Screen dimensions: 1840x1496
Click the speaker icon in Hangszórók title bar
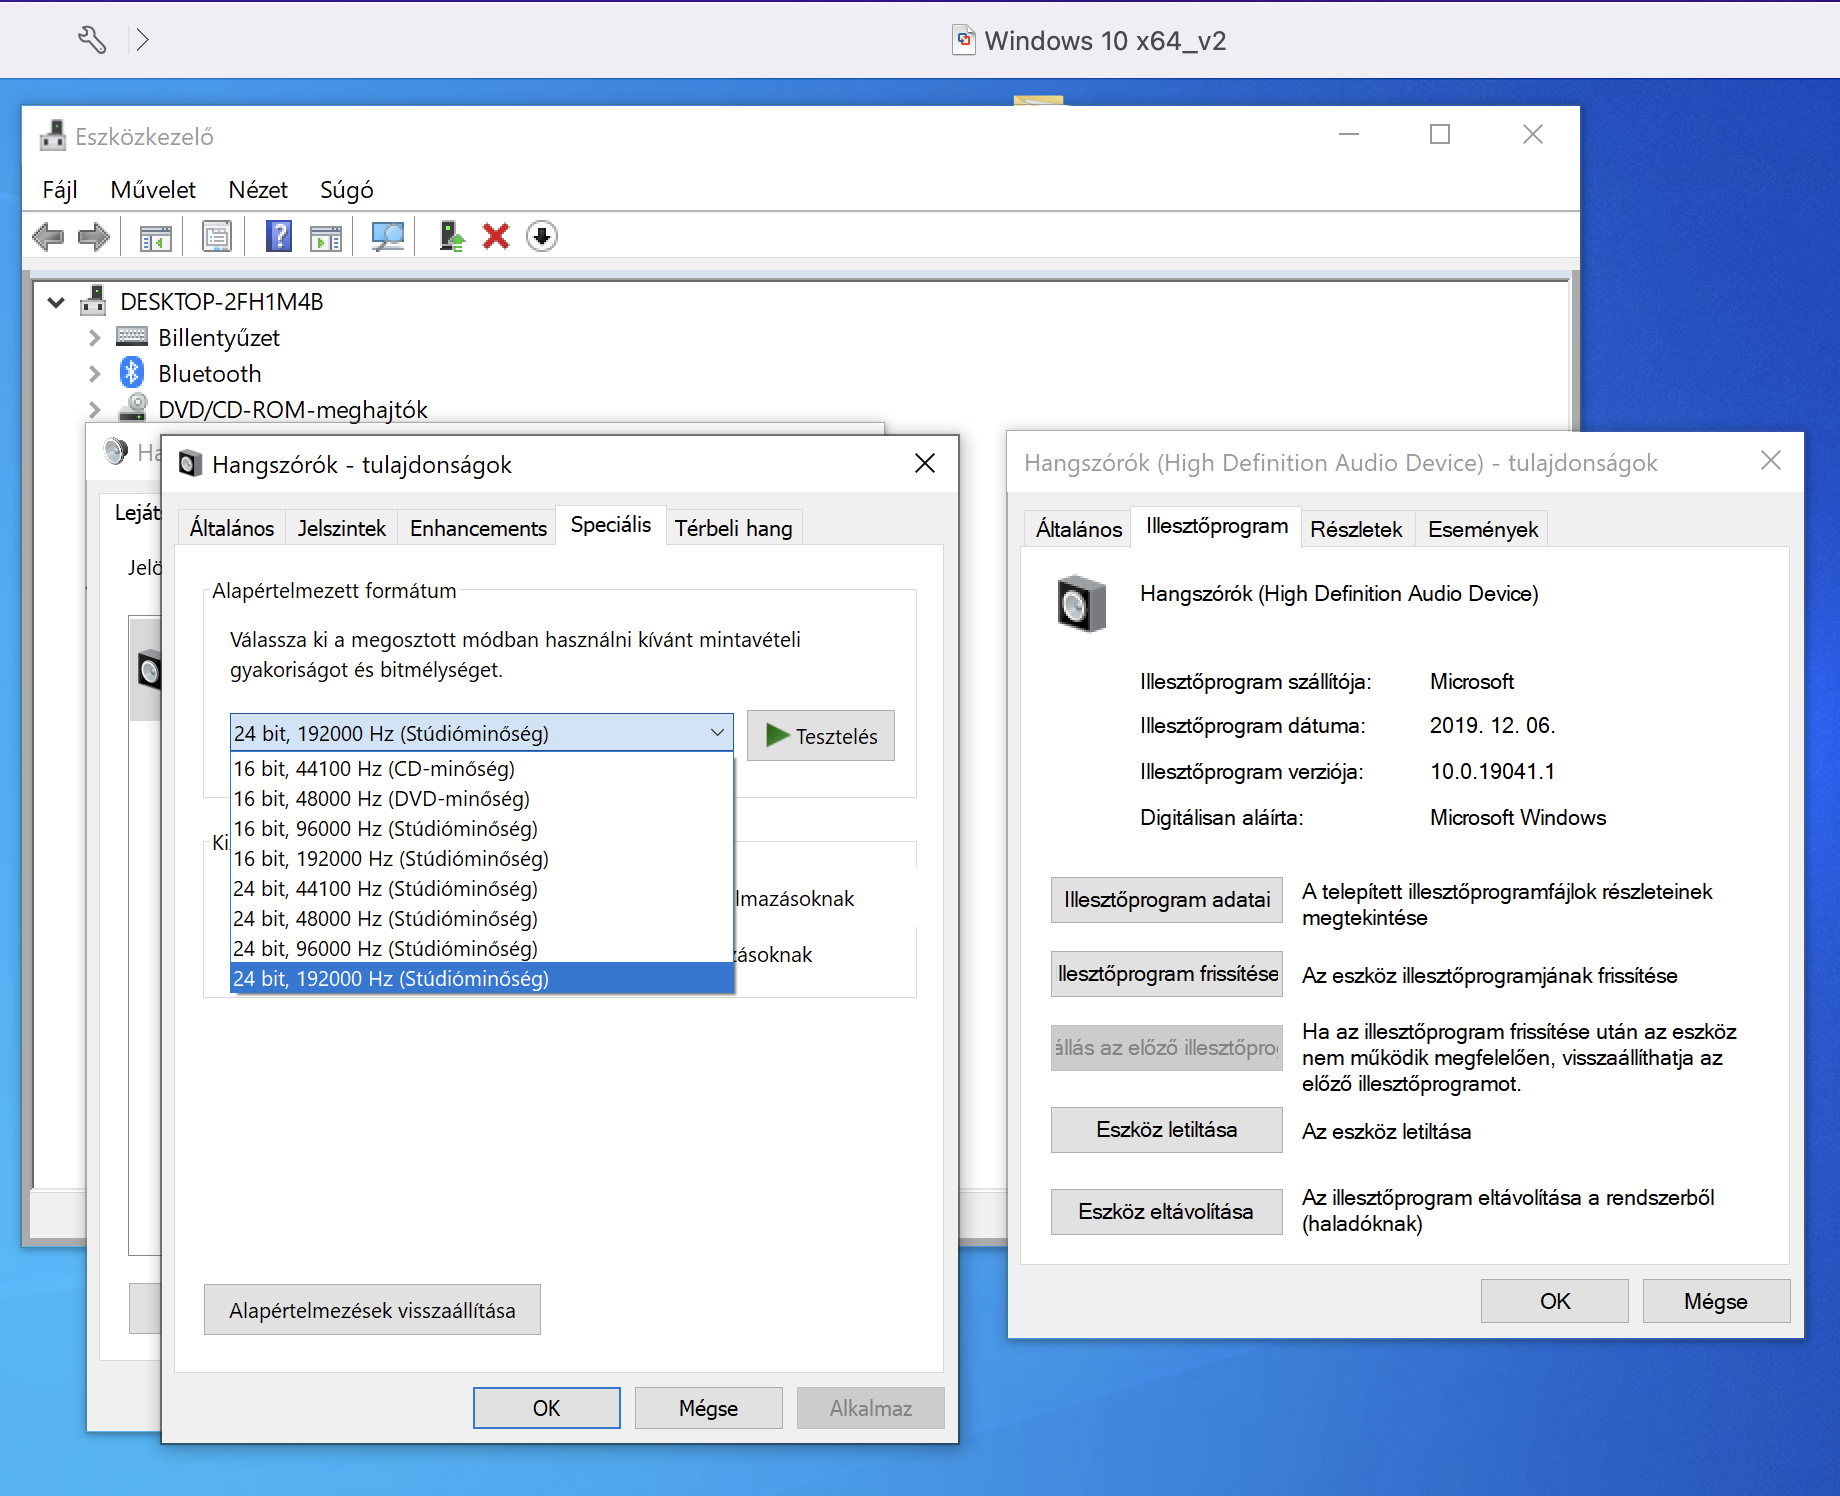pyautogui.click(x=190, y=464)
